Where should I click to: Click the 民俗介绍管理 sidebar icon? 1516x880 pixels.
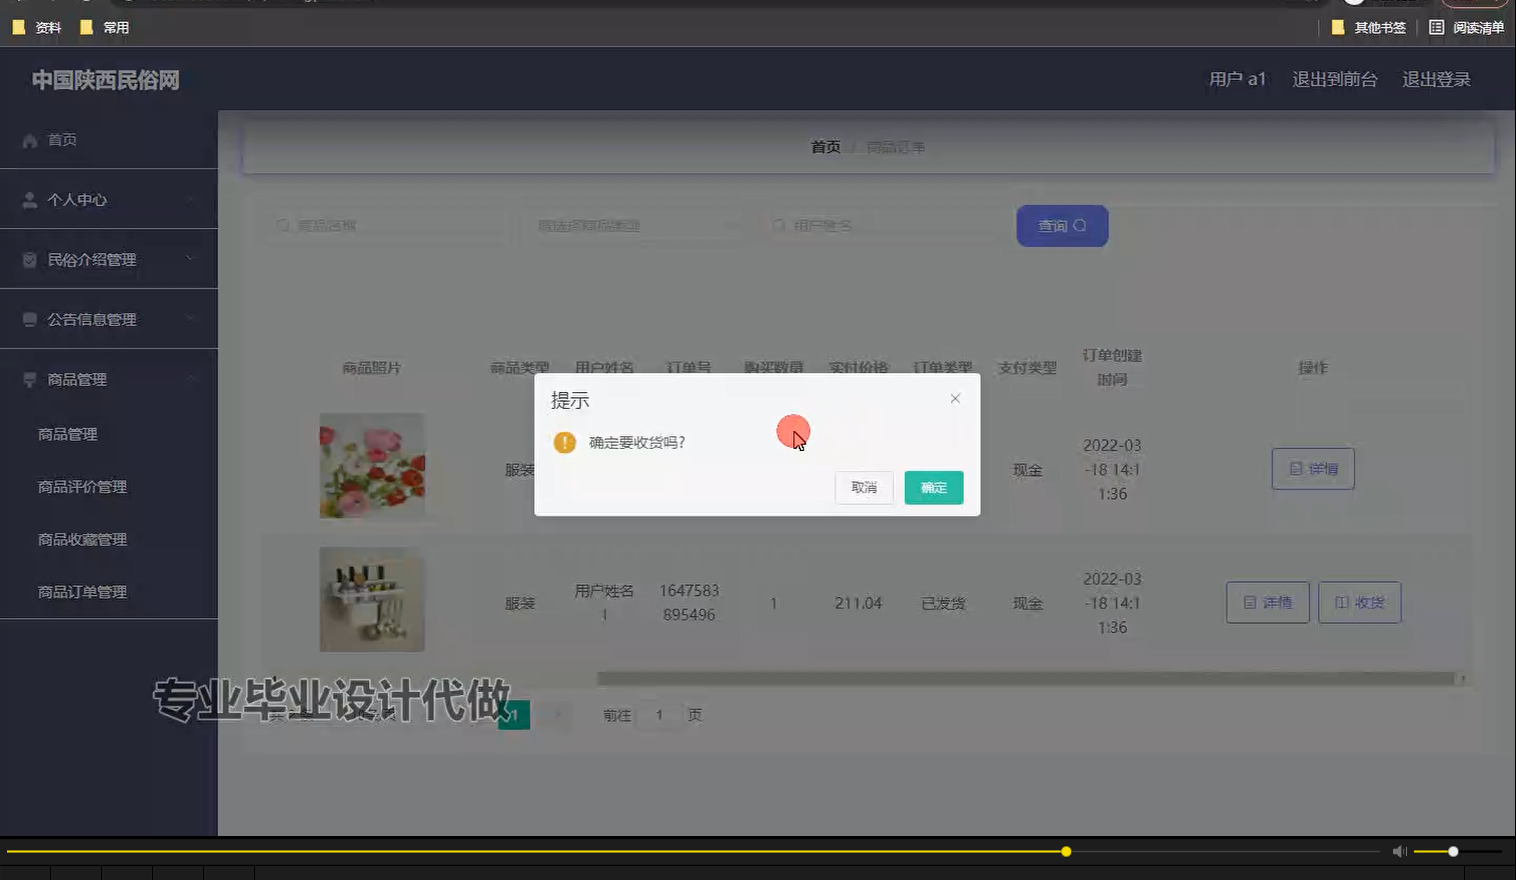click(x=29, y=258)
